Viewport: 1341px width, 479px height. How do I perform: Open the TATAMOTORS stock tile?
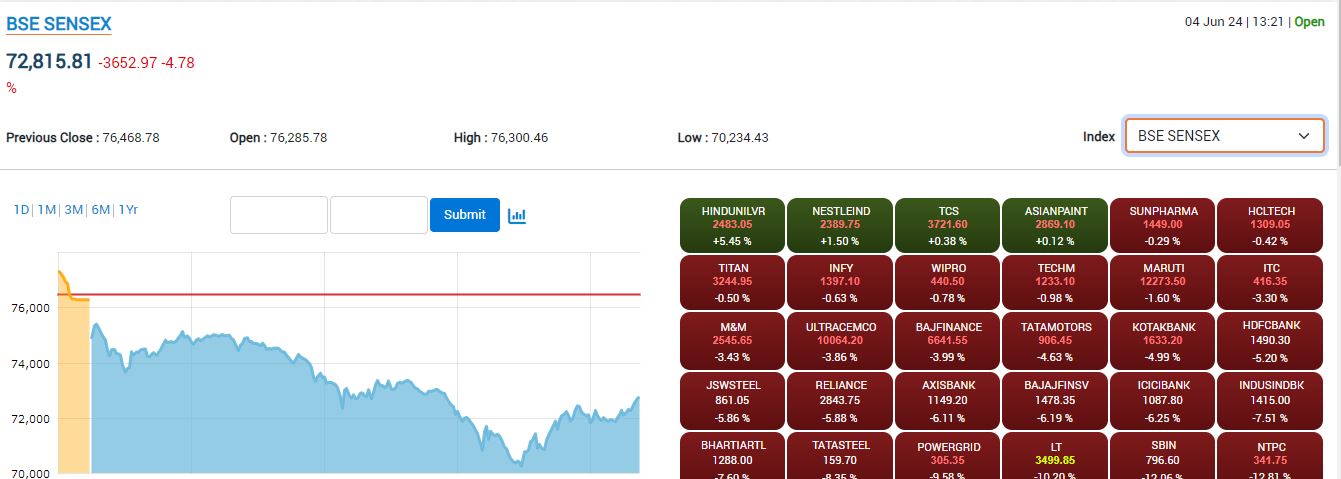[x=1055, y=341]
